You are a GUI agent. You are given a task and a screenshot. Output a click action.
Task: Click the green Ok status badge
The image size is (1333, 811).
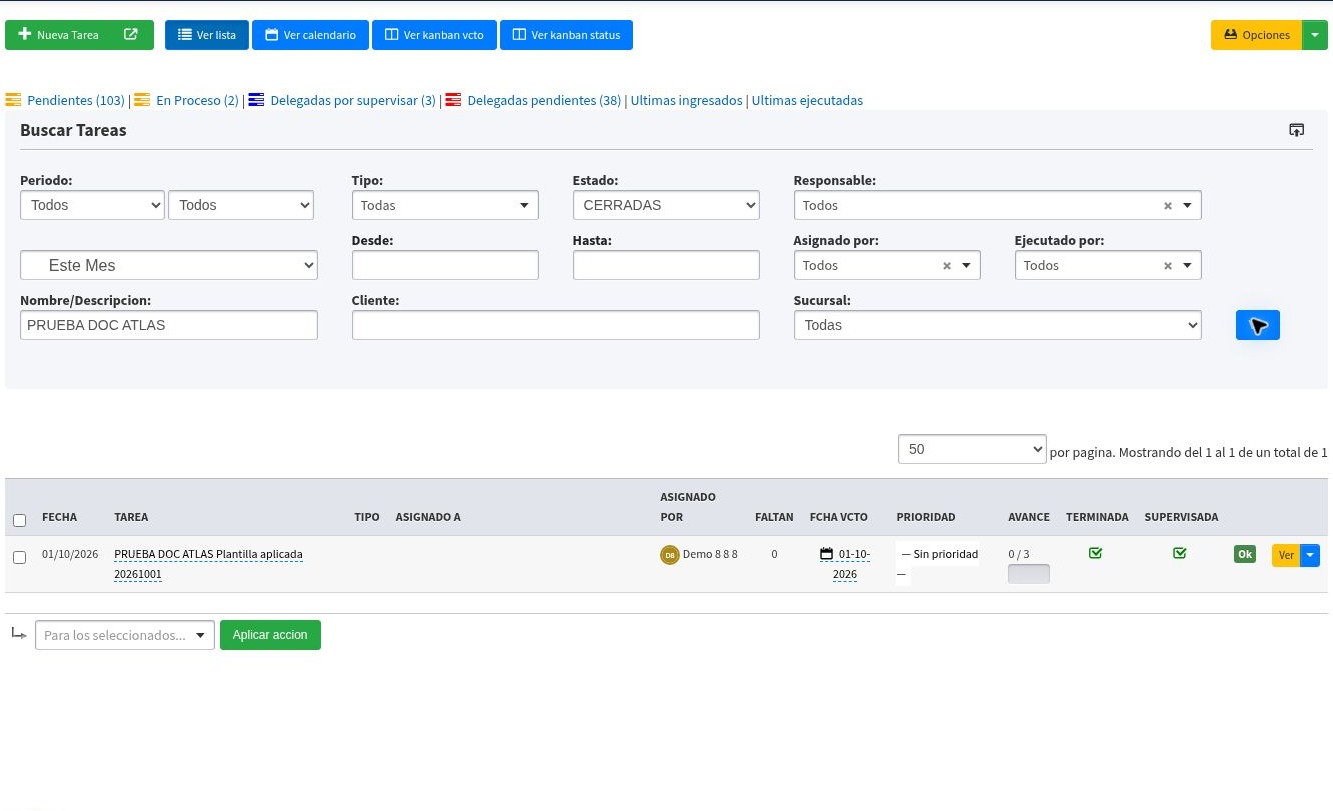[x=1245, y=555]
